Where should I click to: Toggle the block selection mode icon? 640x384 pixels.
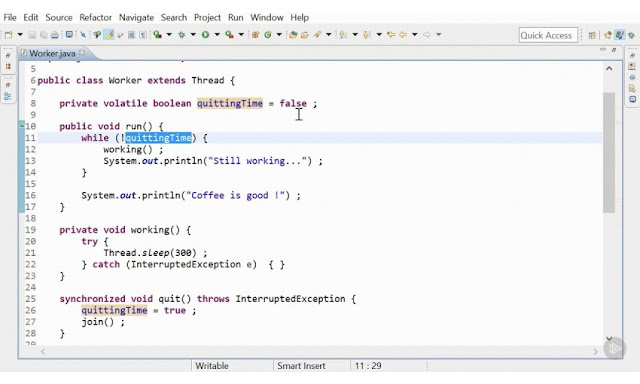(x=131, y=35)
